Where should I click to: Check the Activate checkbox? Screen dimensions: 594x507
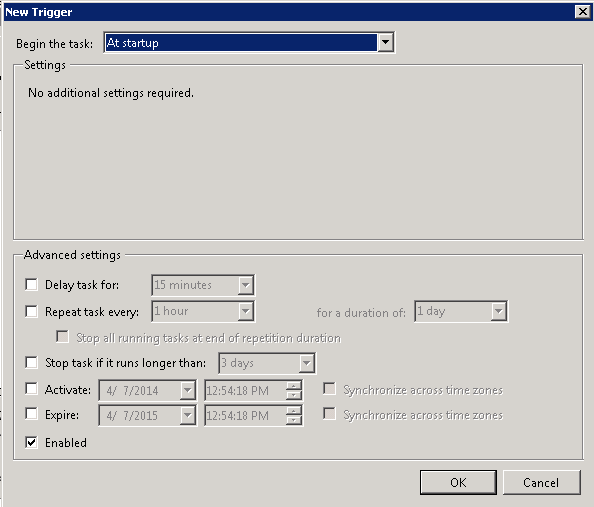point(31,389)
